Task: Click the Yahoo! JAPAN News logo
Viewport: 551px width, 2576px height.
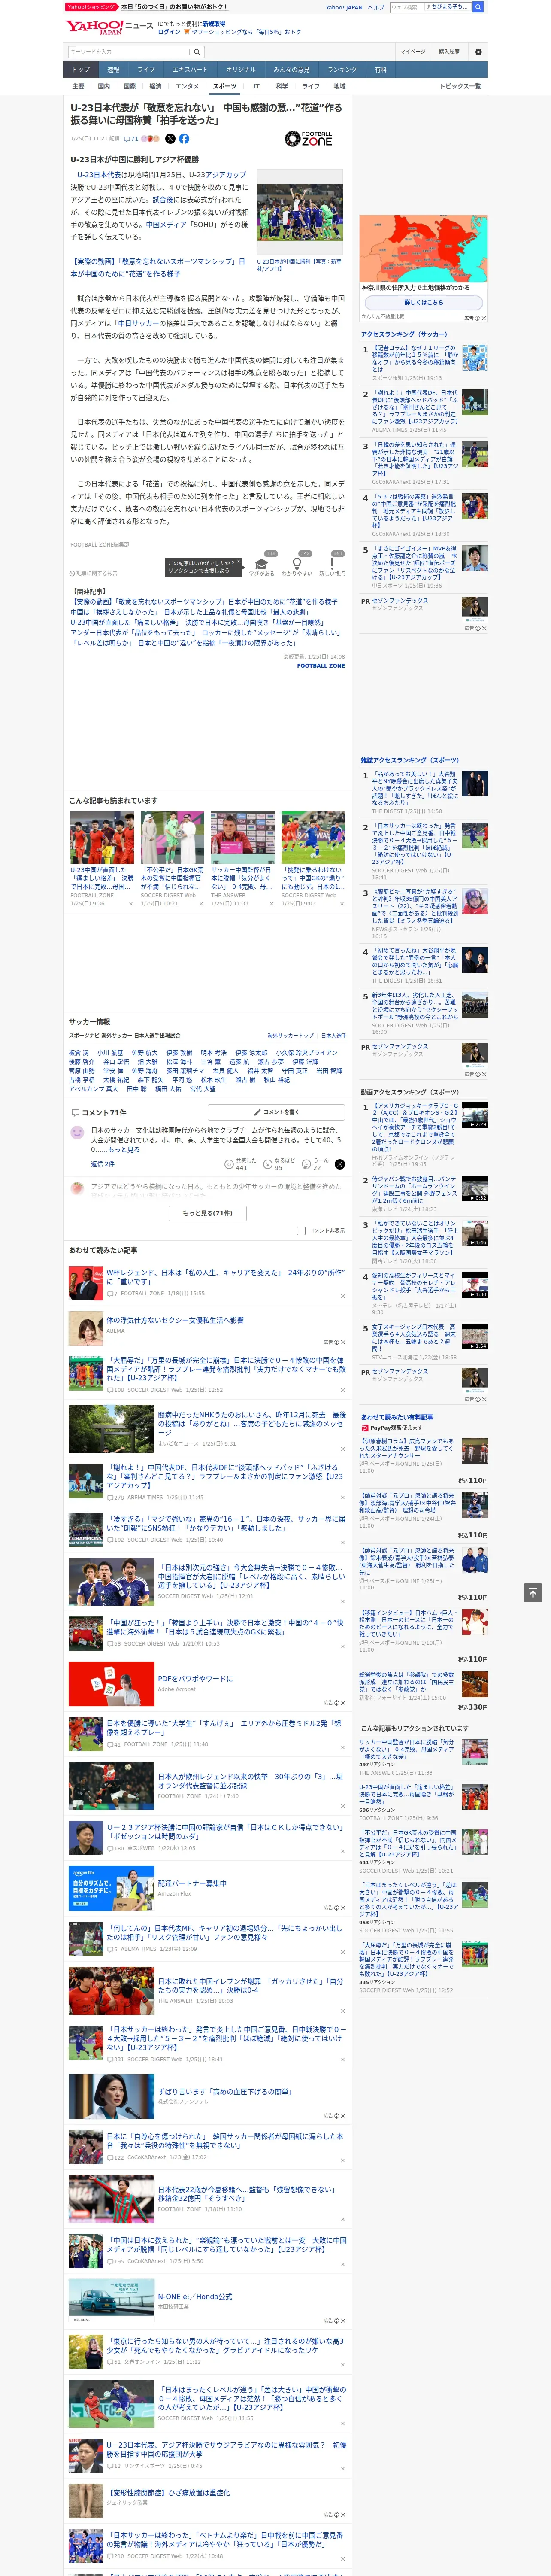Action: [x=109, y=27]
